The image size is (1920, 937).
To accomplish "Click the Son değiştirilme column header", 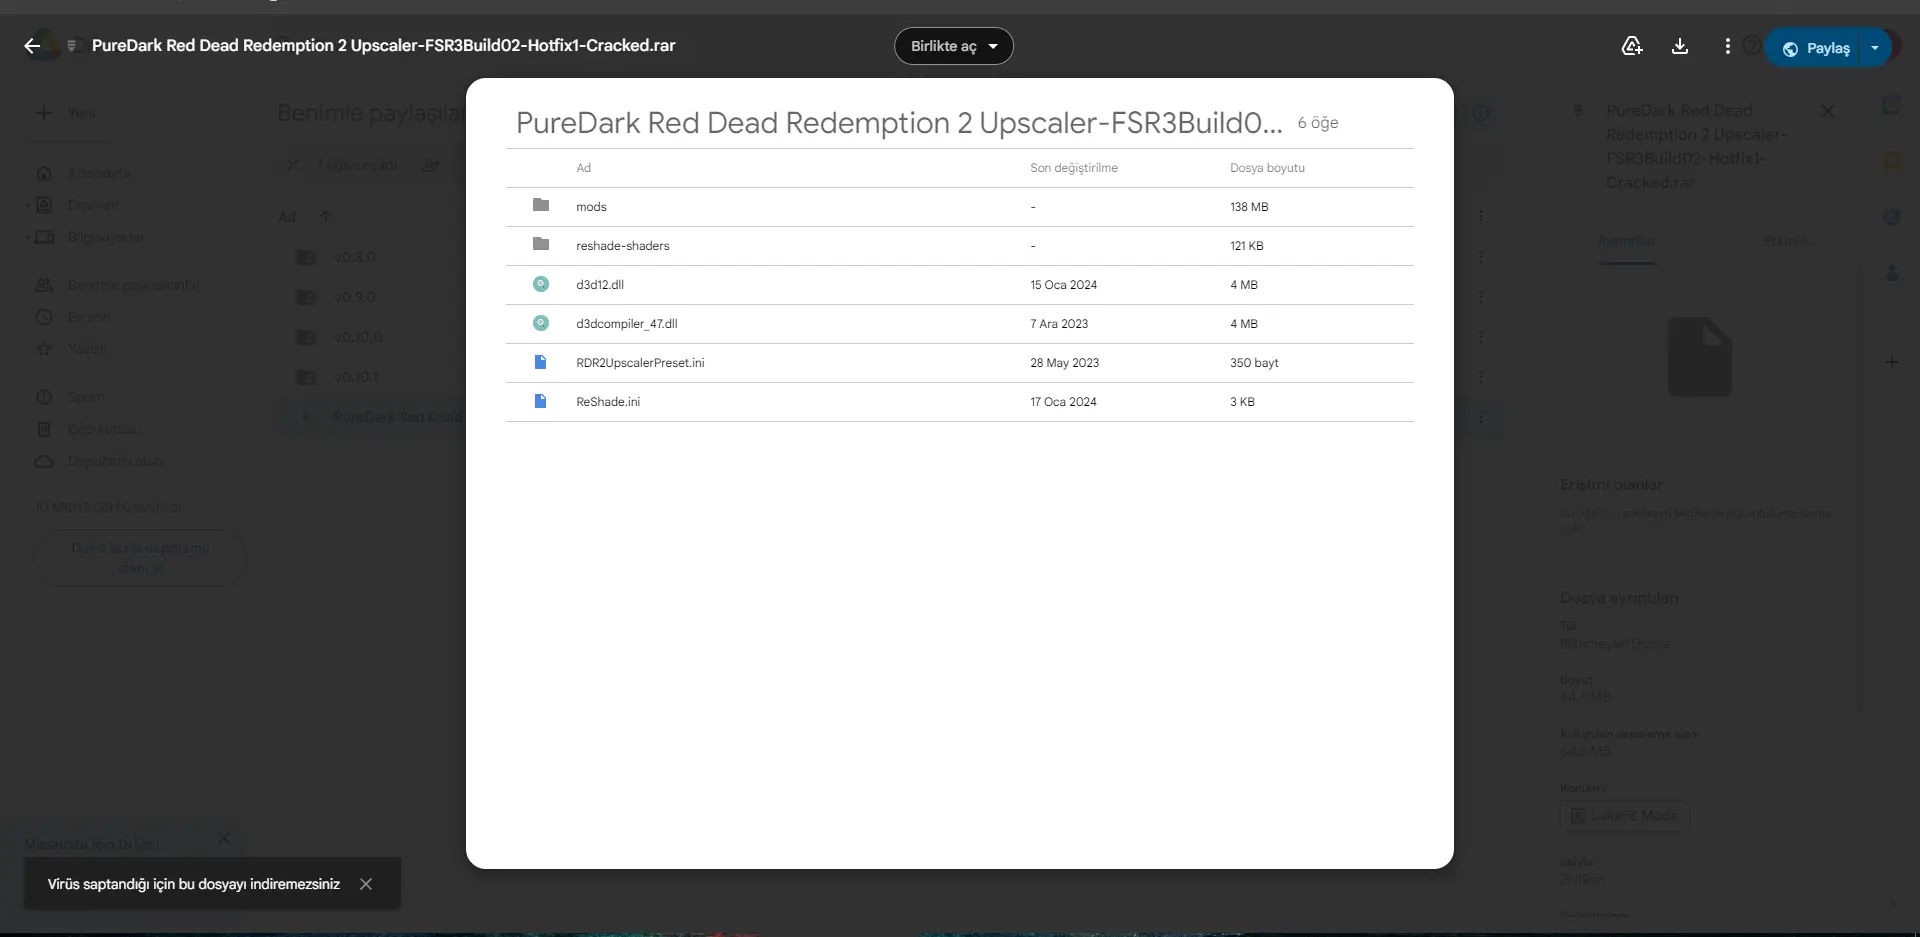I will click(1074, 168).
